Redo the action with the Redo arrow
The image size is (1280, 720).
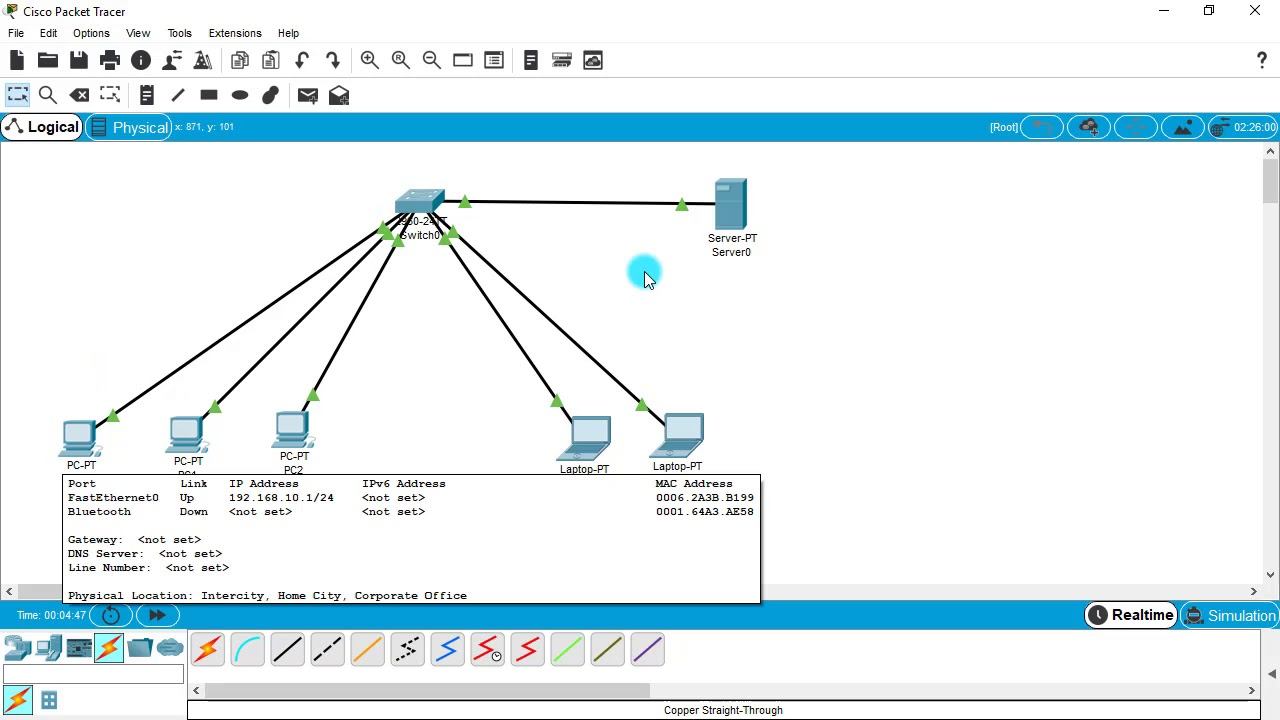tap(333, 60)
